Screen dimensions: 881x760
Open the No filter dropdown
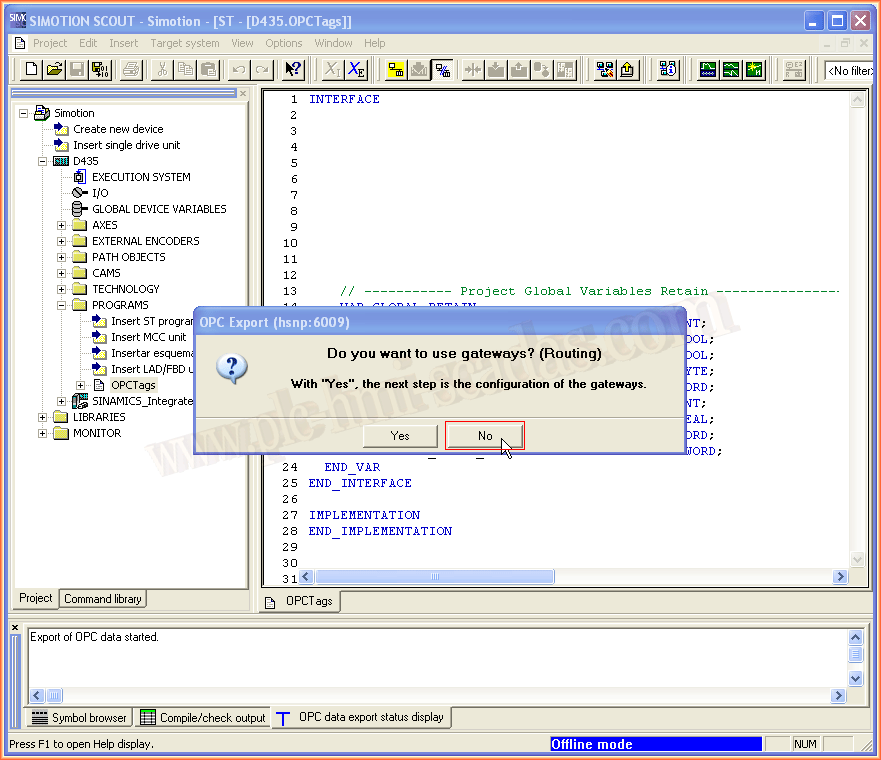849,71
